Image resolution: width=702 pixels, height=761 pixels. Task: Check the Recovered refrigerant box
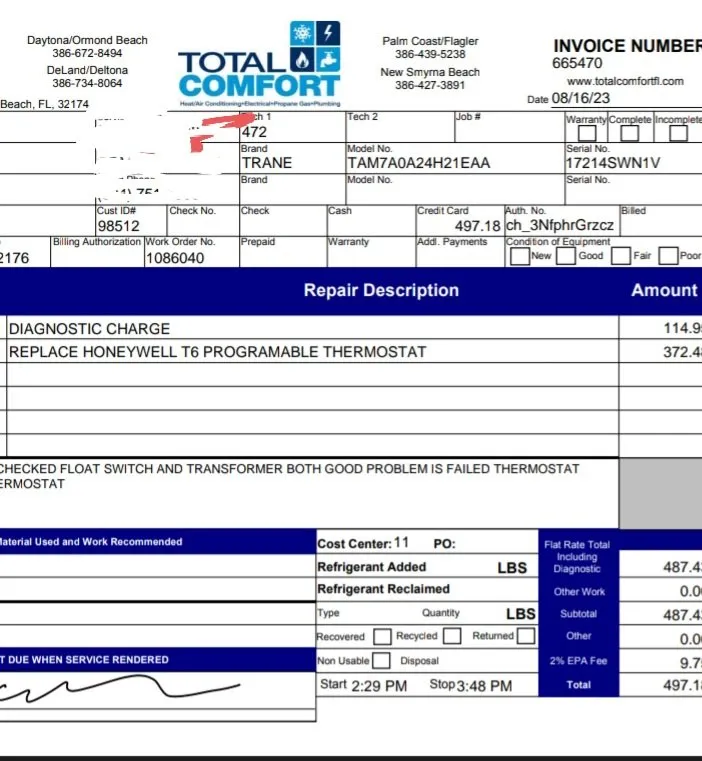381,636
